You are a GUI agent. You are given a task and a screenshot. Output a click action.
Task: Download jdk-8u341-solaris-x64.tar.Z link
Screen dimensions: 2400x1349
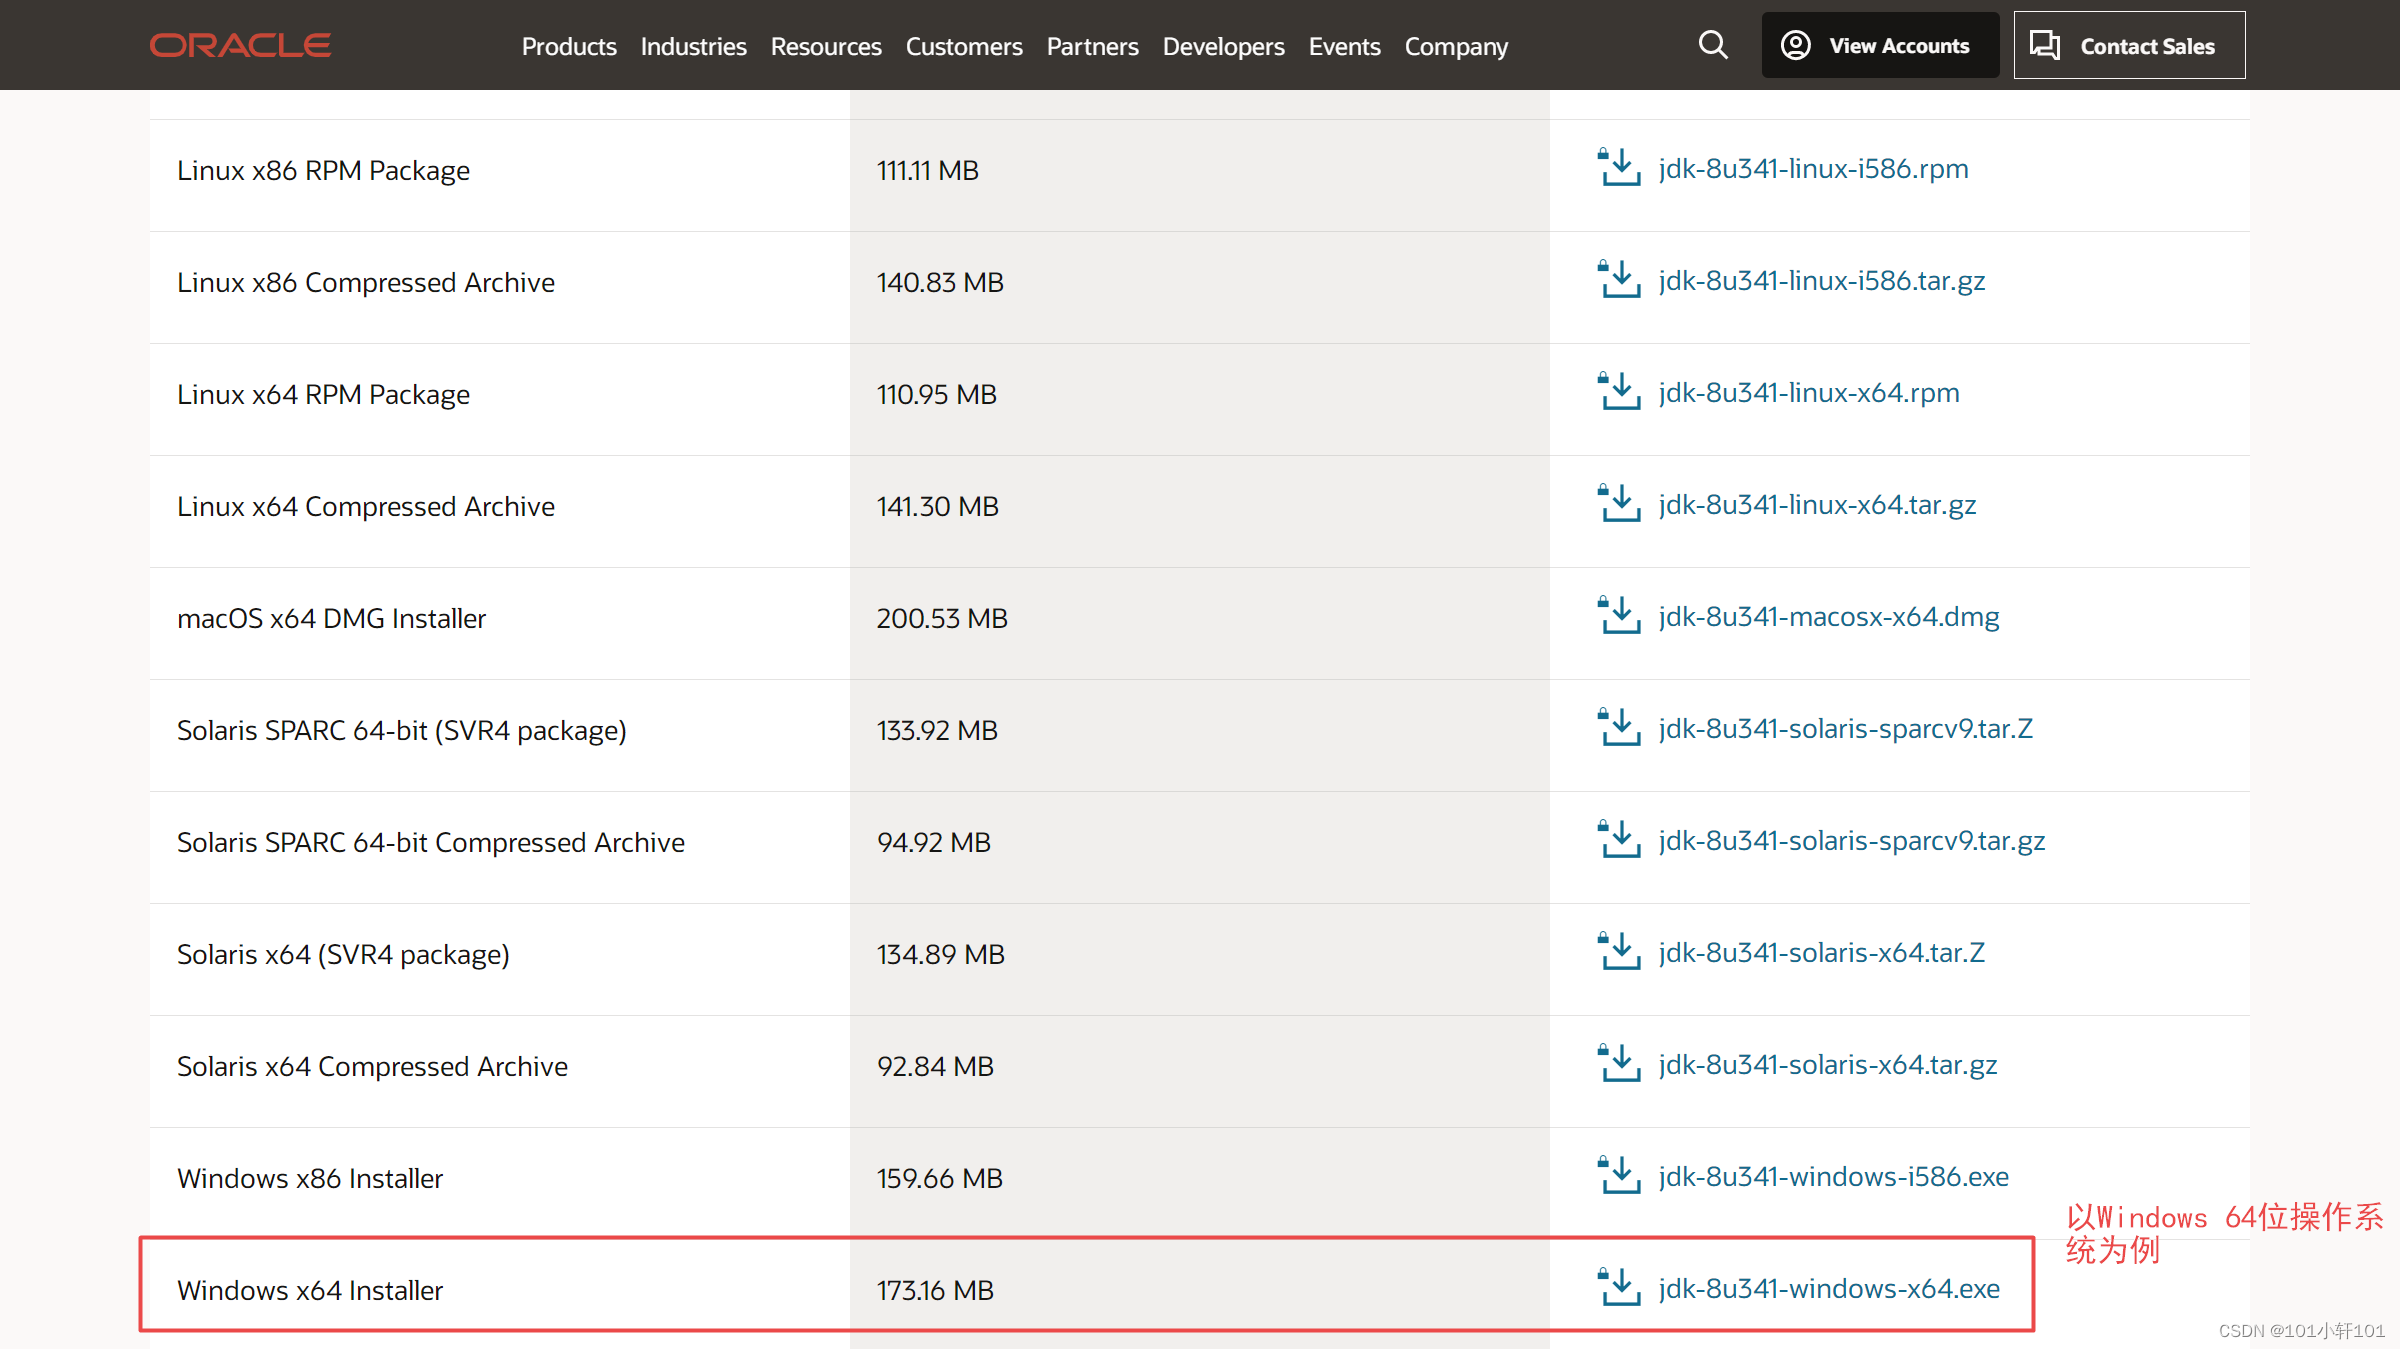click(1821, 953)
